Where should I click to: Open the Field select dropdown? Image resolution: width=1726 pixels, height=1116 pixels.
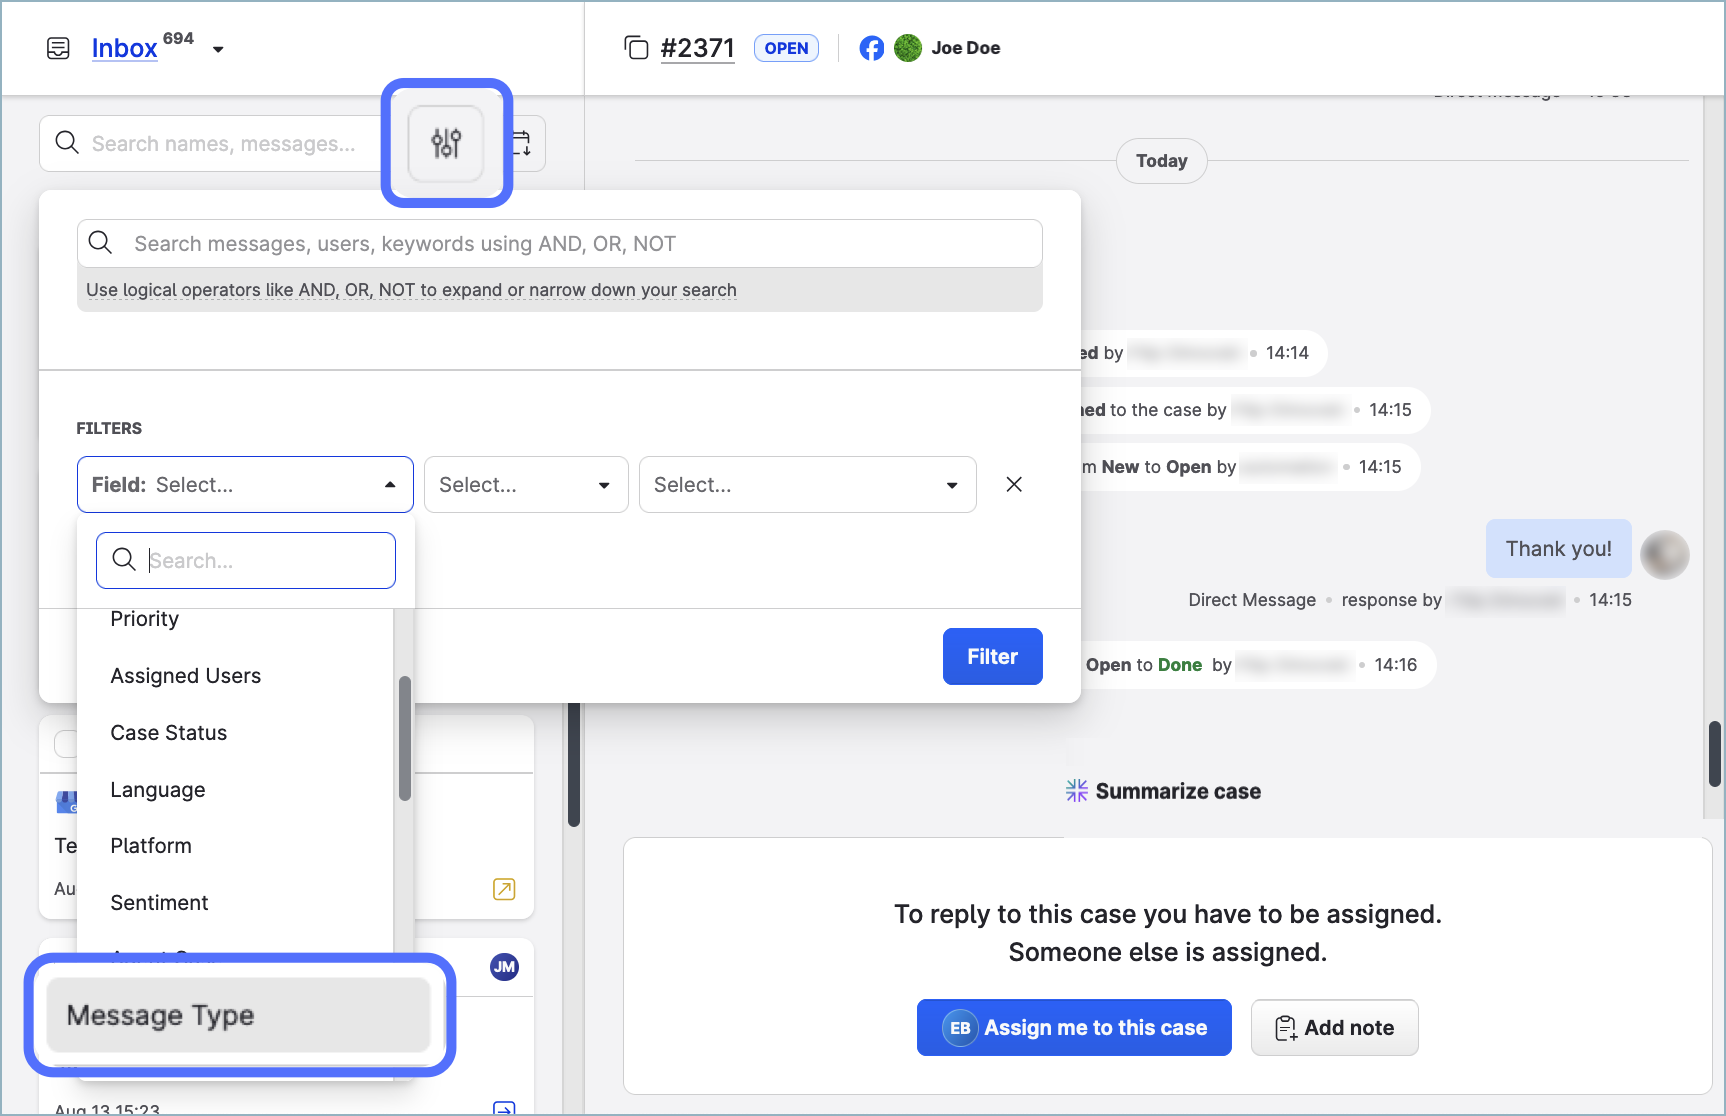(245, 484)
